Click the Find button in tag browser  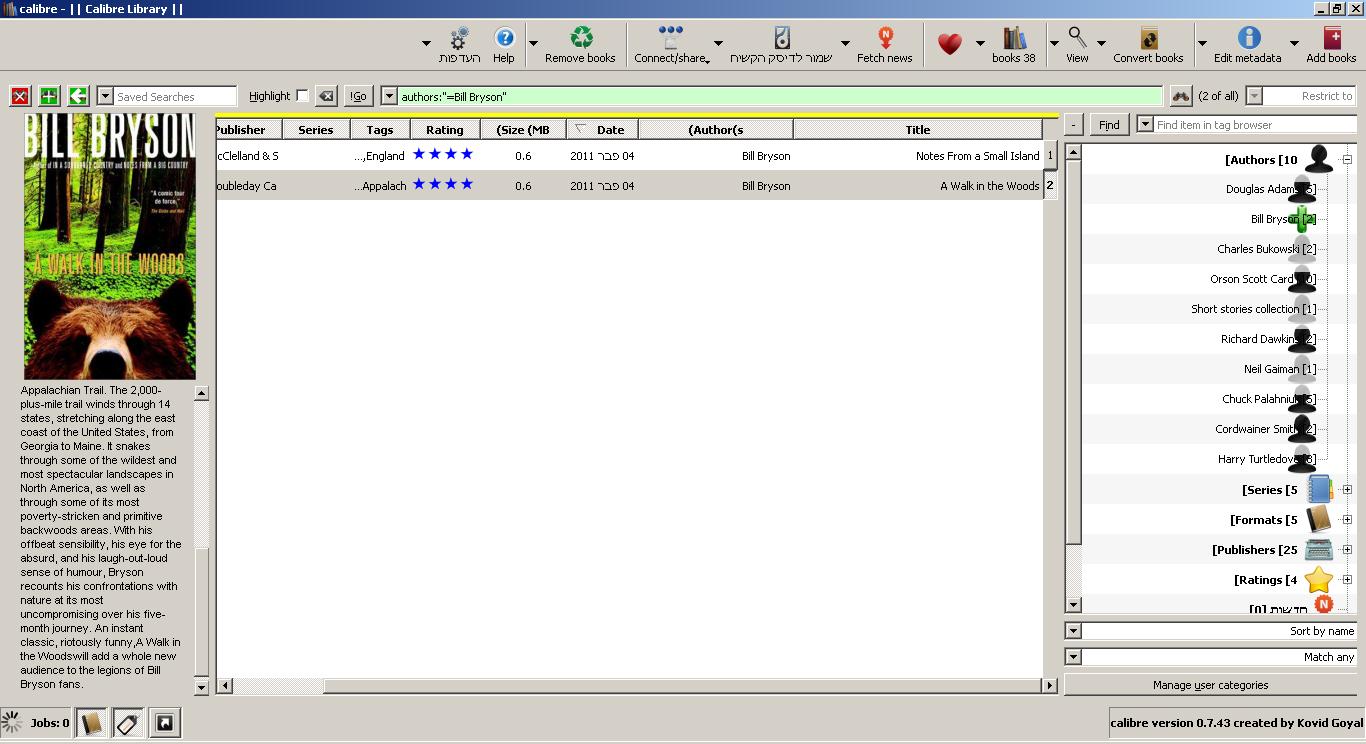1109,125
